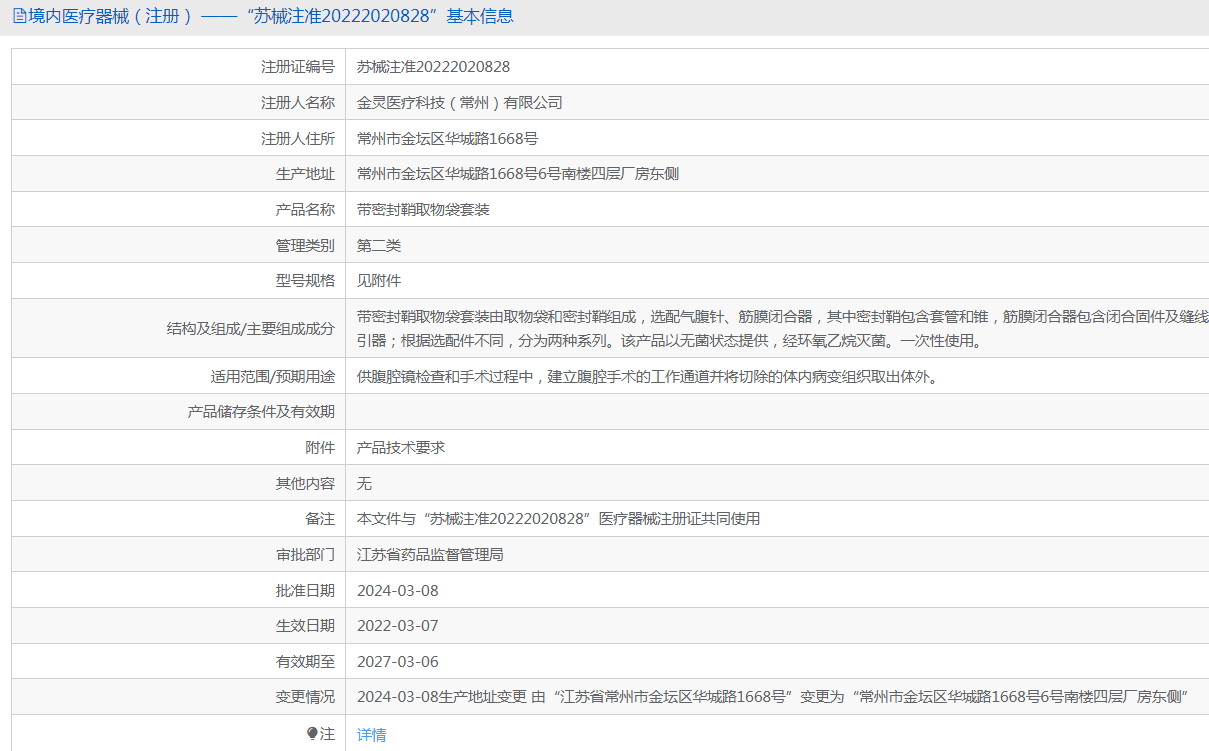The width and height of the screenshot is (1209, 751).
Task: Click the bulb icon next to 注
Action: (x=313, y=733)
